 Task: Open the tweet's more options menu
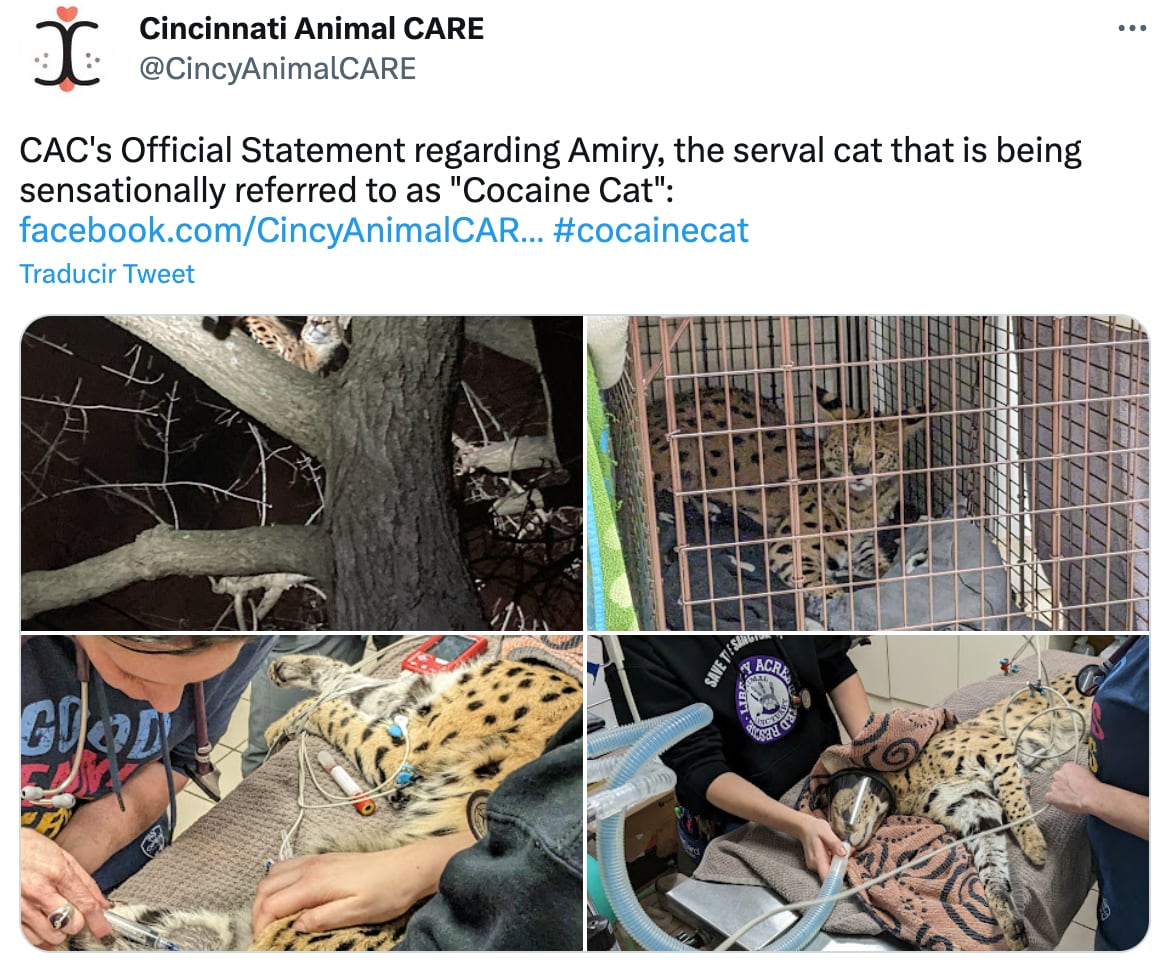tap(1131, 30)
